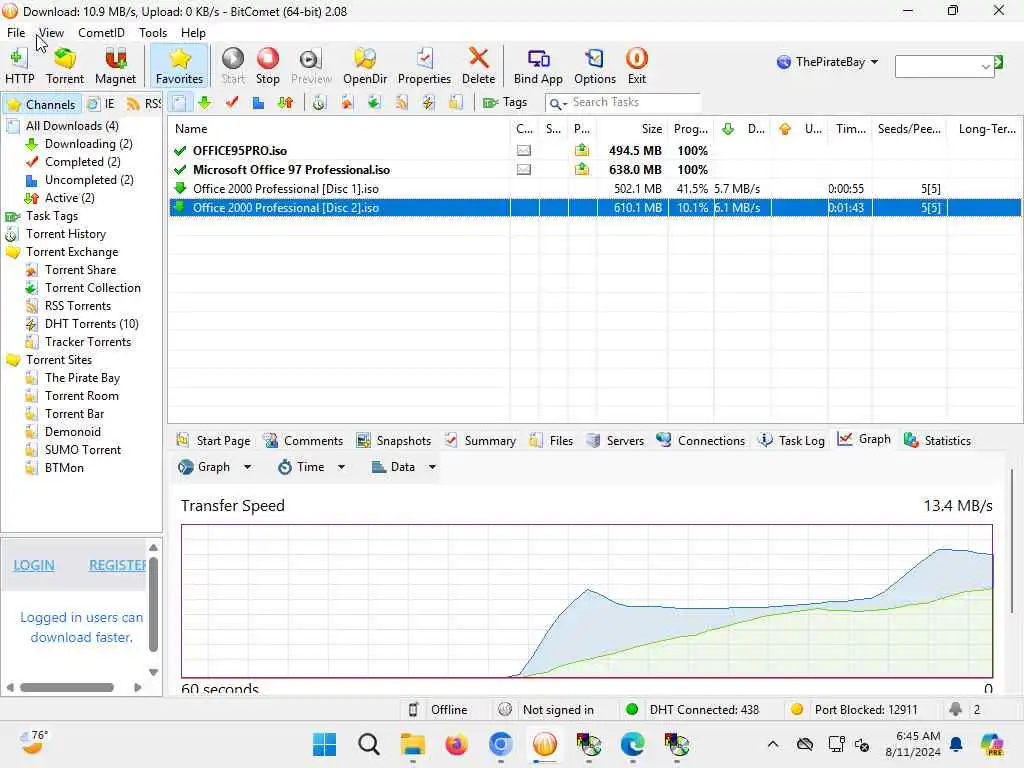
Task: Click the upload speed orange arrow column header
Action: [x=799, y=129]
